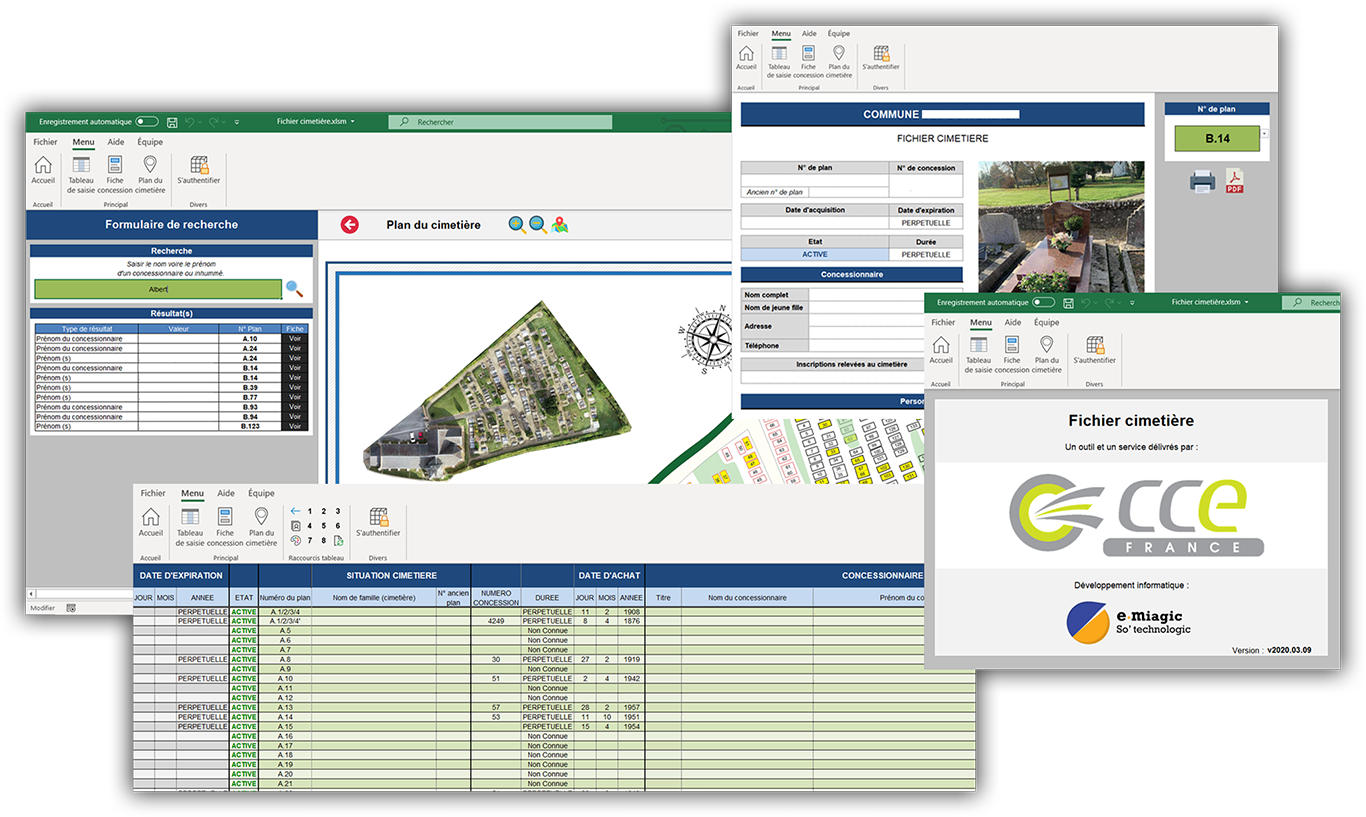This screenshot has height=817, width=1366.
Task: Click the B.77 cell in the results table
Action: click(250, 397)
